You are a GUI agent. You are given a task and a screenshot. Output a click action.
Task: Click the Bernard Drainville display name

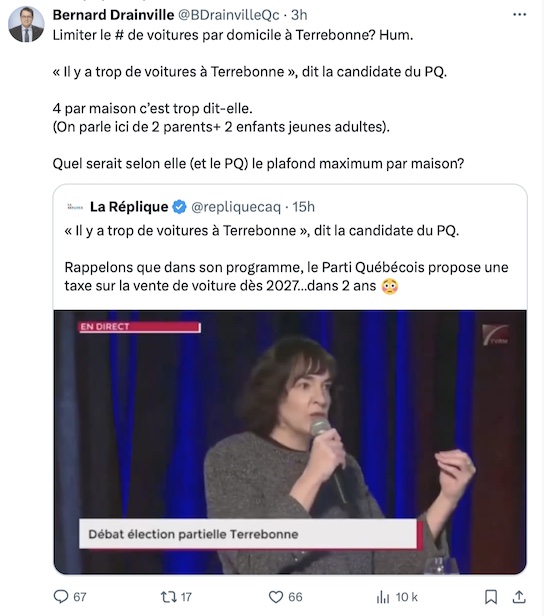pos(113,15)
